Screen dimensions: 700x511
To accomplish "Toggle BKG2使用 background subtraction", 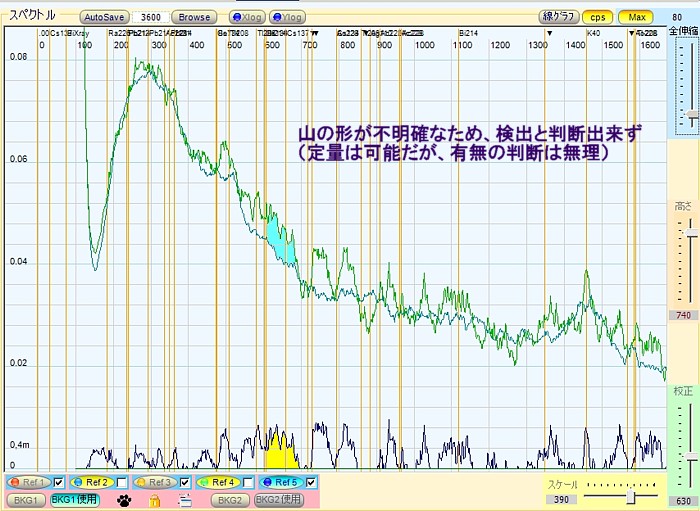I will coord(279,500).
